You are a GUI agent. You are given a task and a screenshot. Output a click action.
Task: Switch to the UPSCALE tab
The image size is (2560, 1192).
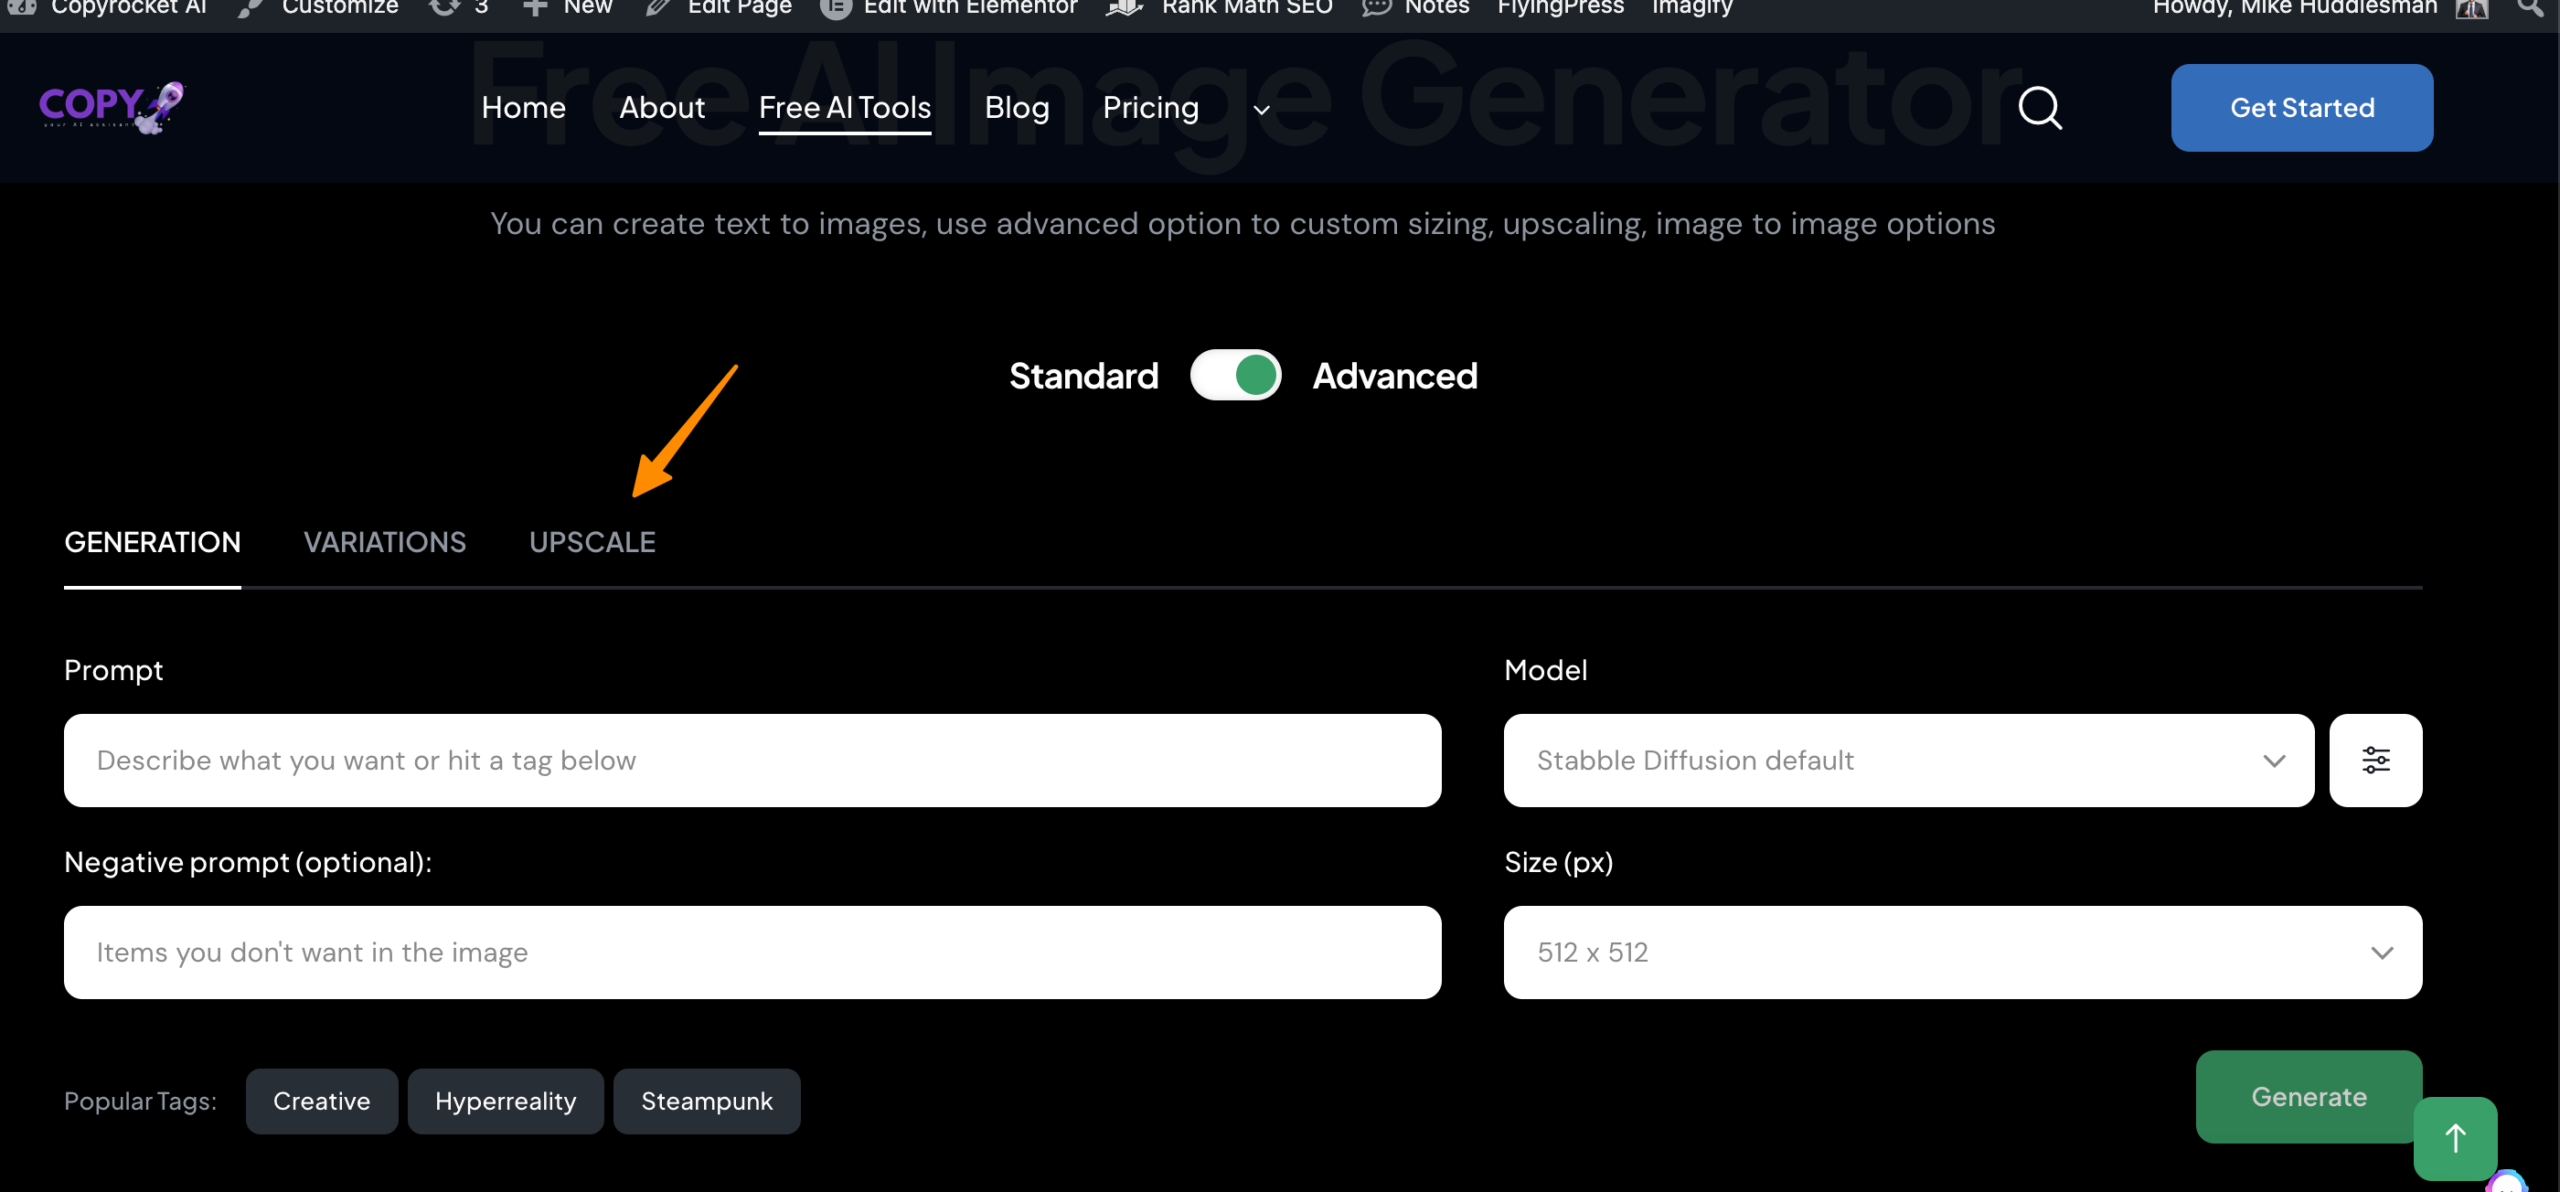[592, 542]
